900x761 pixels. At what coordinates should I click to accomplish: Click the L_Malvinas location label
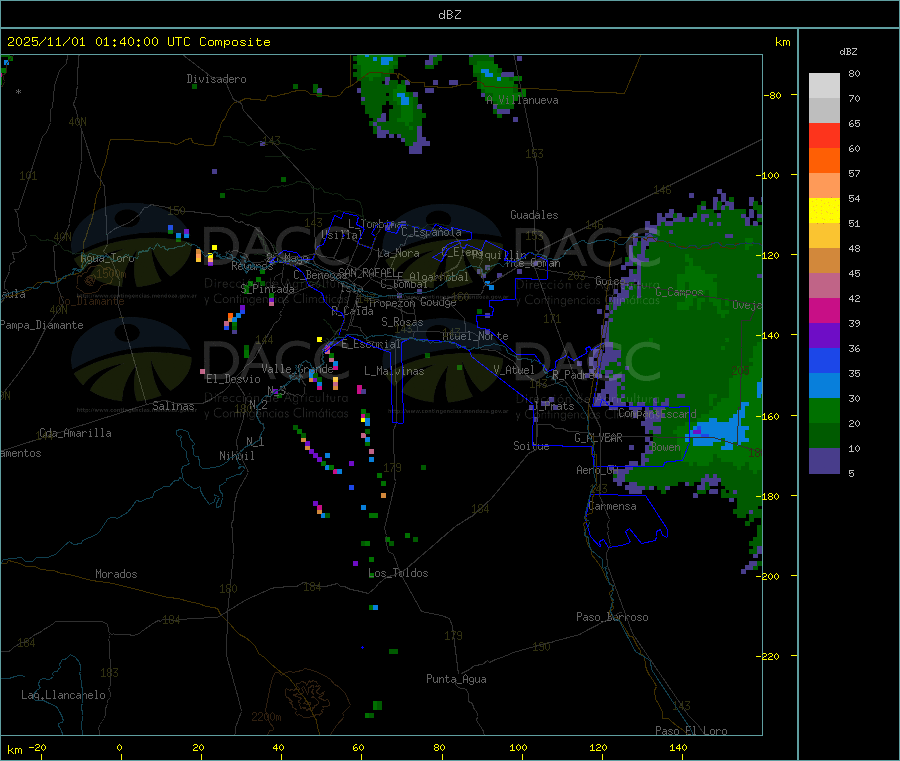[x=394, y=372]
